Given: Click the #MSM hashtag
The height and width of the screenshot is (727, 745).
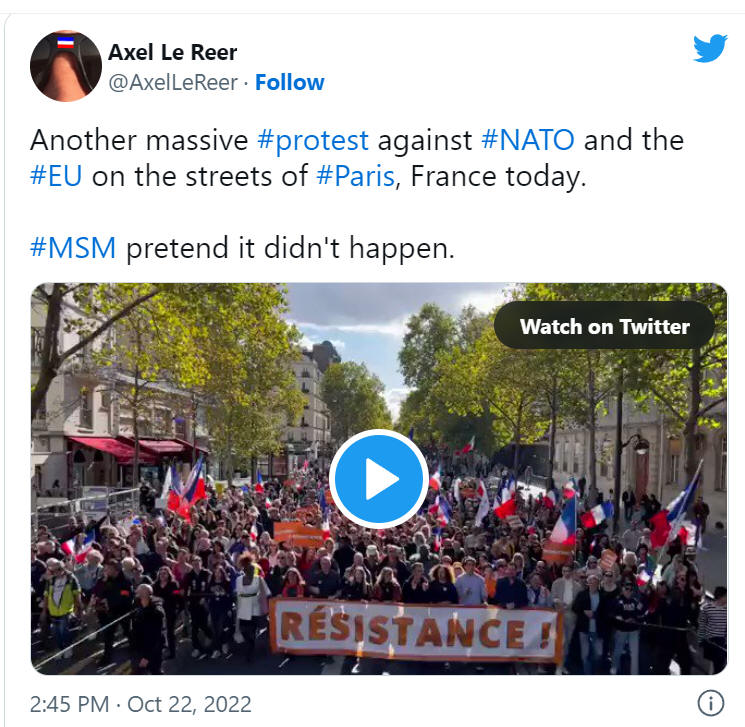Looking at the screenshot, I should [73, 248].
